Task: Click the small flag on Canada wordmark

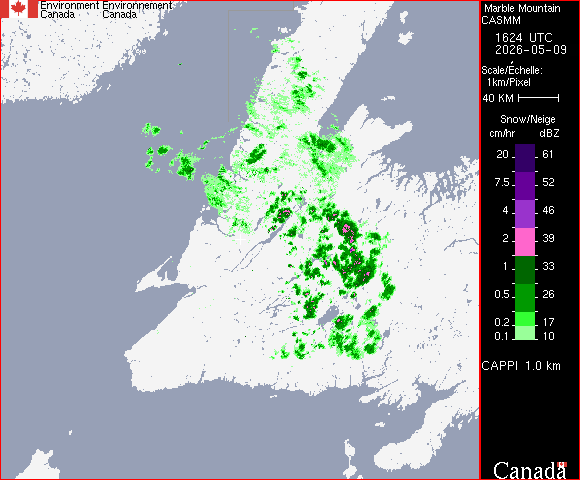Action: click(562, 464)
